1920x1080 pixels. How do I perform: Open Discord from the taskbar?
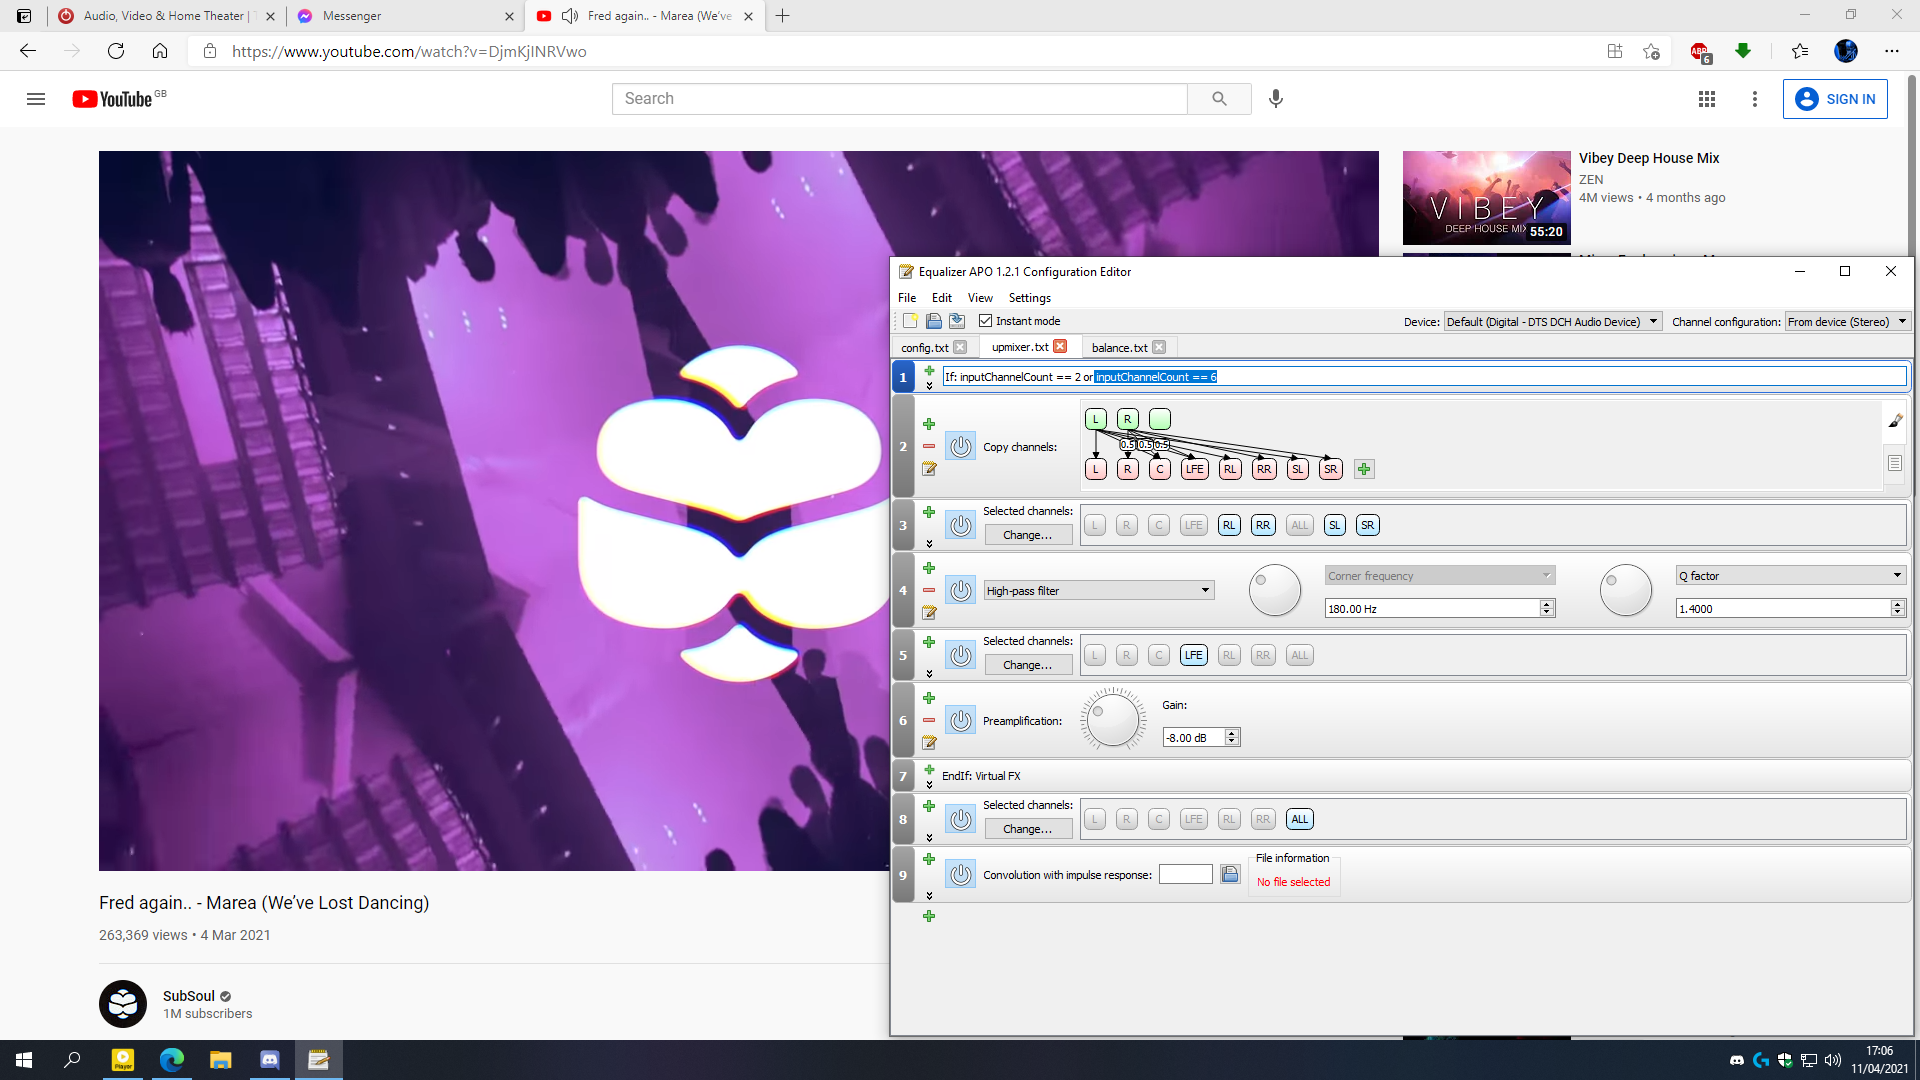pyautogui.click(x=270, y=1060)
